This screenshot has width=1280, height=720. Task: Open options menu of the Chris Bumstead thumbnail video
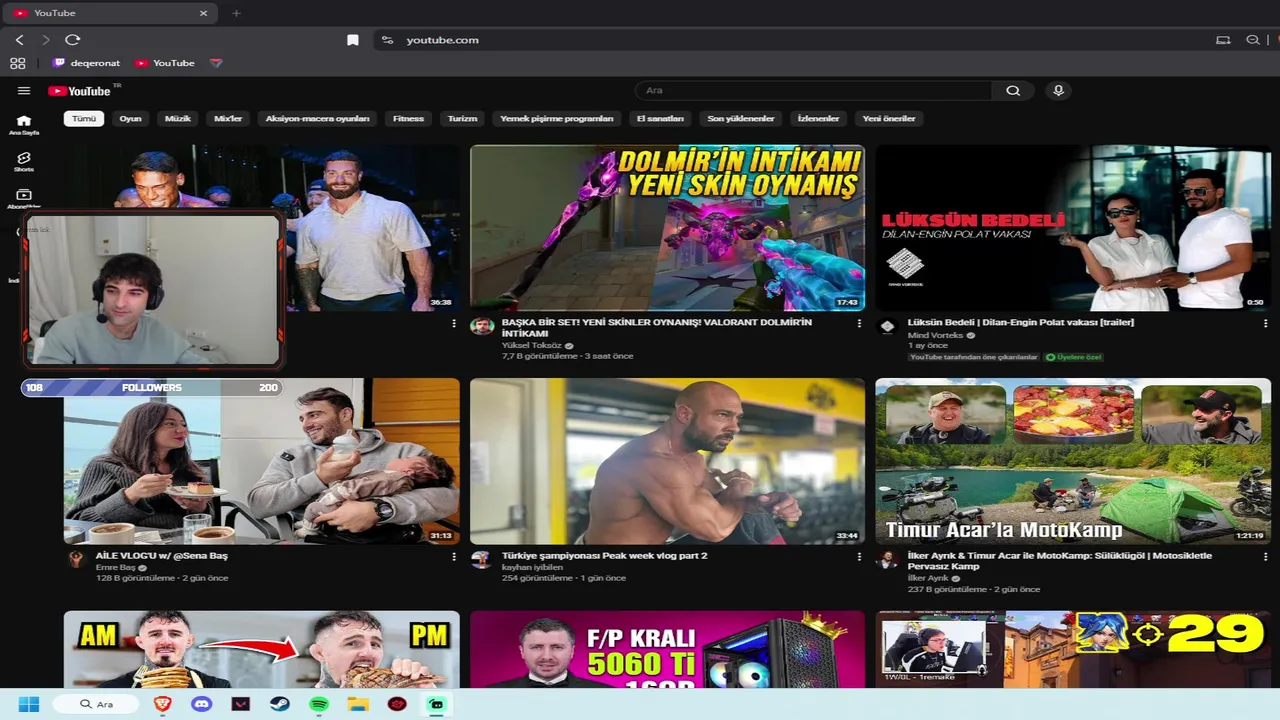(x=454, y=324)
